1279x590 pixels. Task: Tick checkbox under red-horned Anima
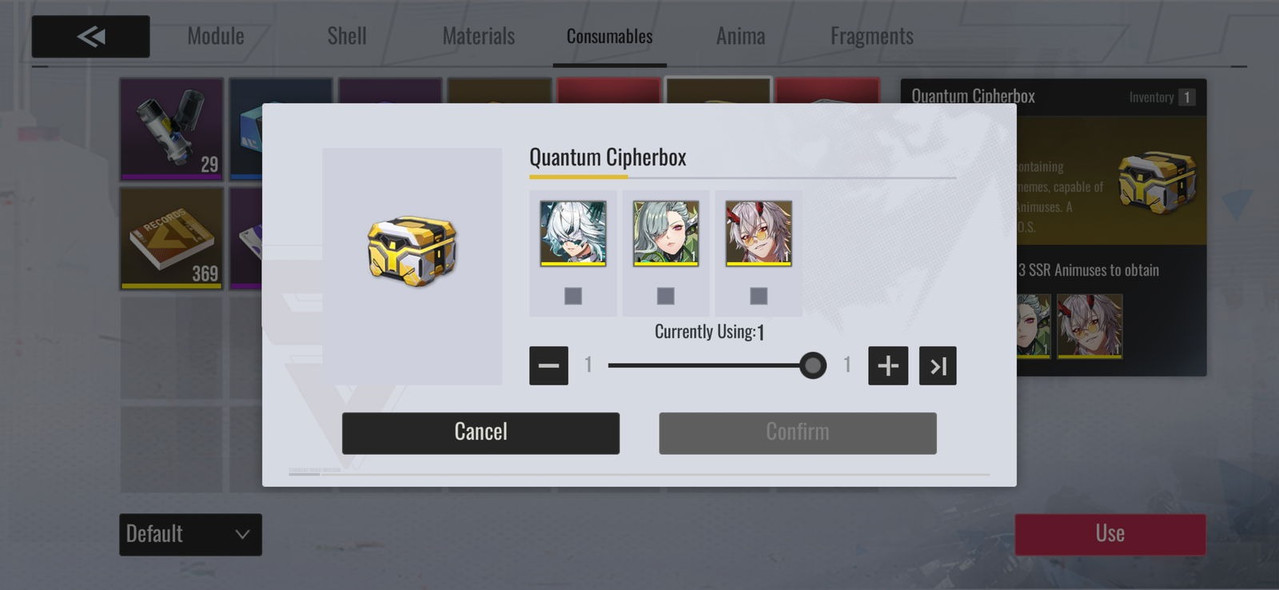coord(759,296)
